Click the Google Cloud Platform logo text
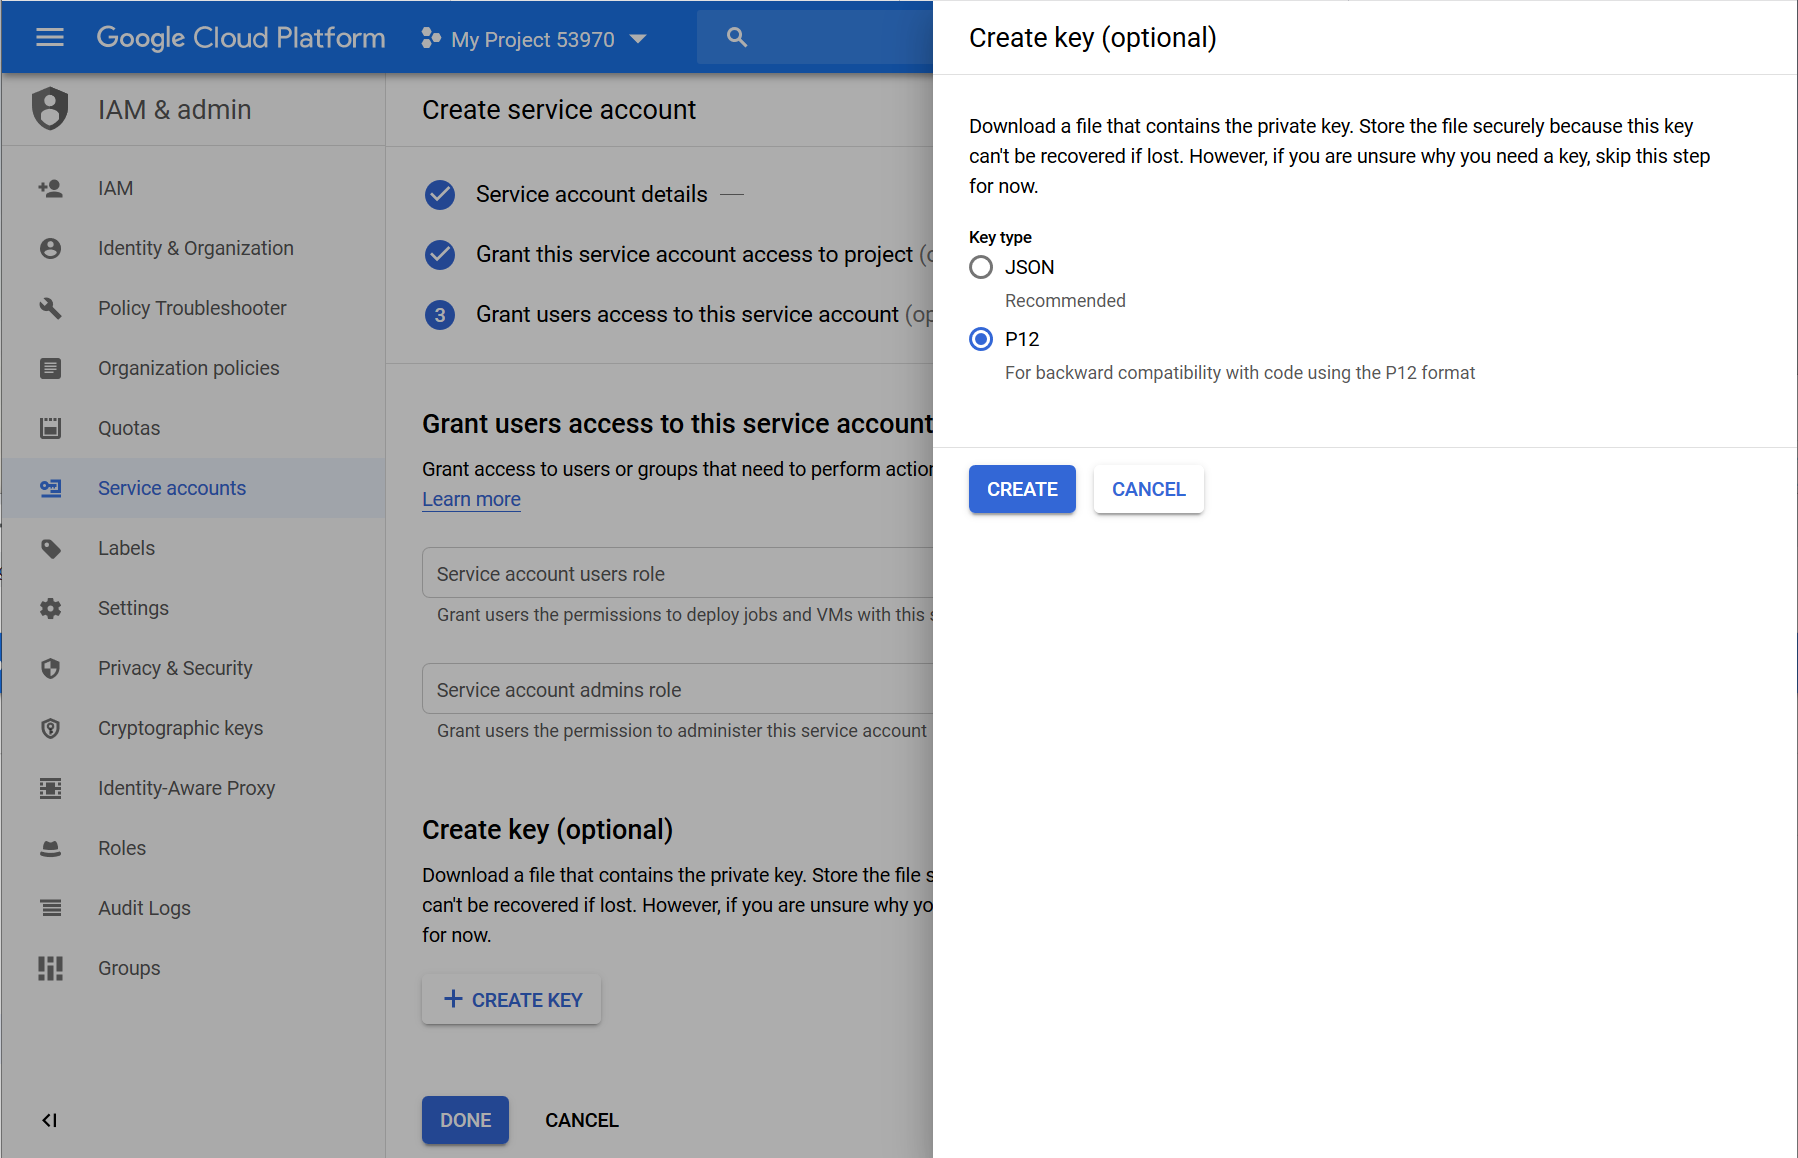Screen dimensions: 1798x1158 (241, 38)
